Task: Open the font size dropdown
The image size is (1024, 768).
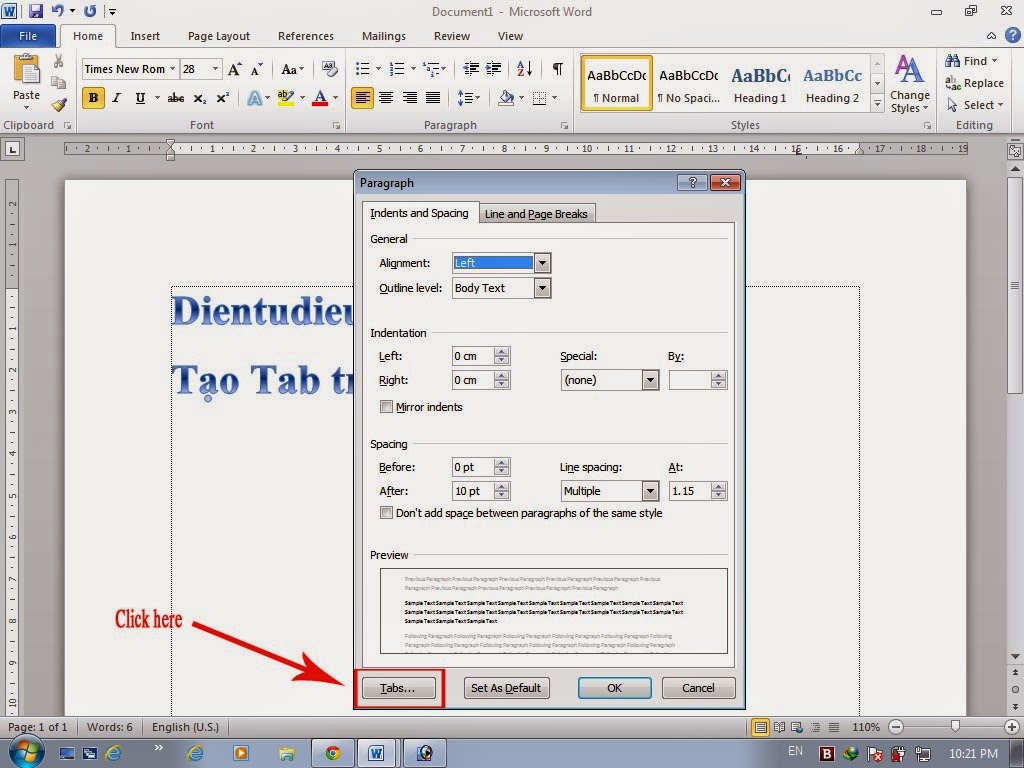Action: point(213,69)
